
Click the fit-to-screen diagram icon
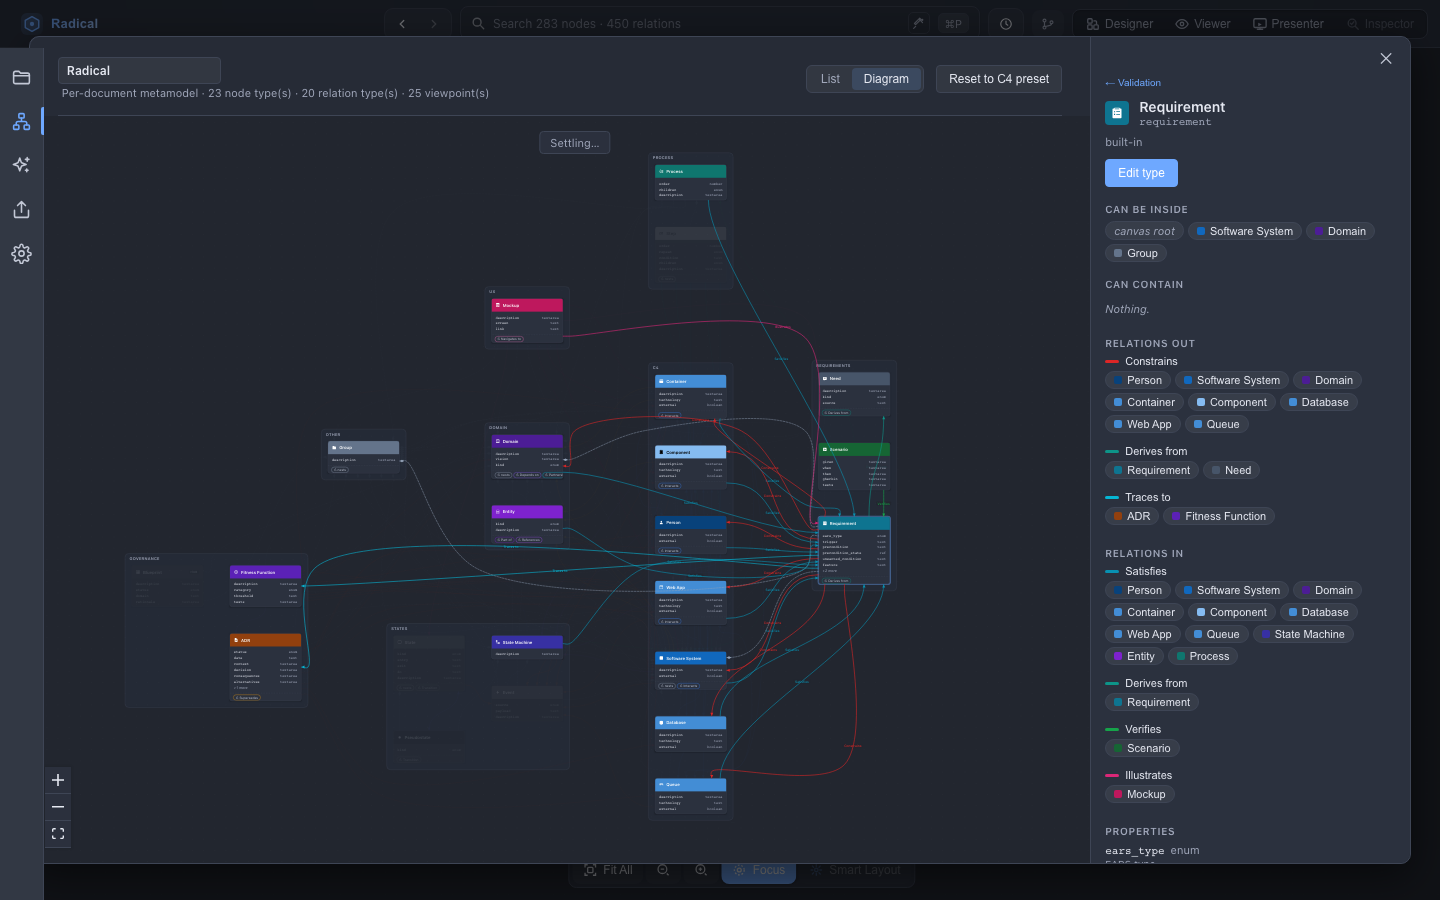58,833
